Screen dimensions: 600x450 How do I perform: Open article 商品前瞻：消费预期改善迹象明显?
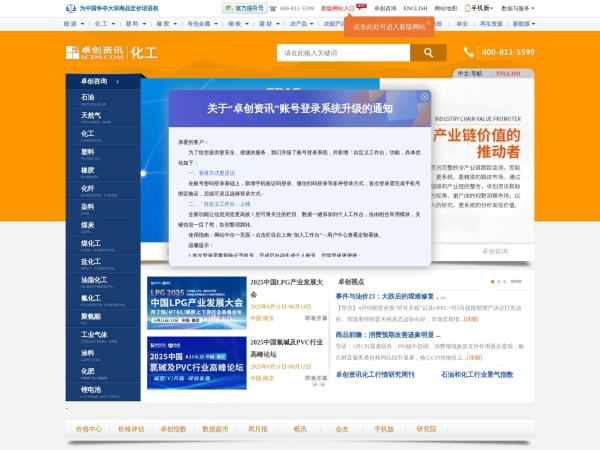pos(388,335)
